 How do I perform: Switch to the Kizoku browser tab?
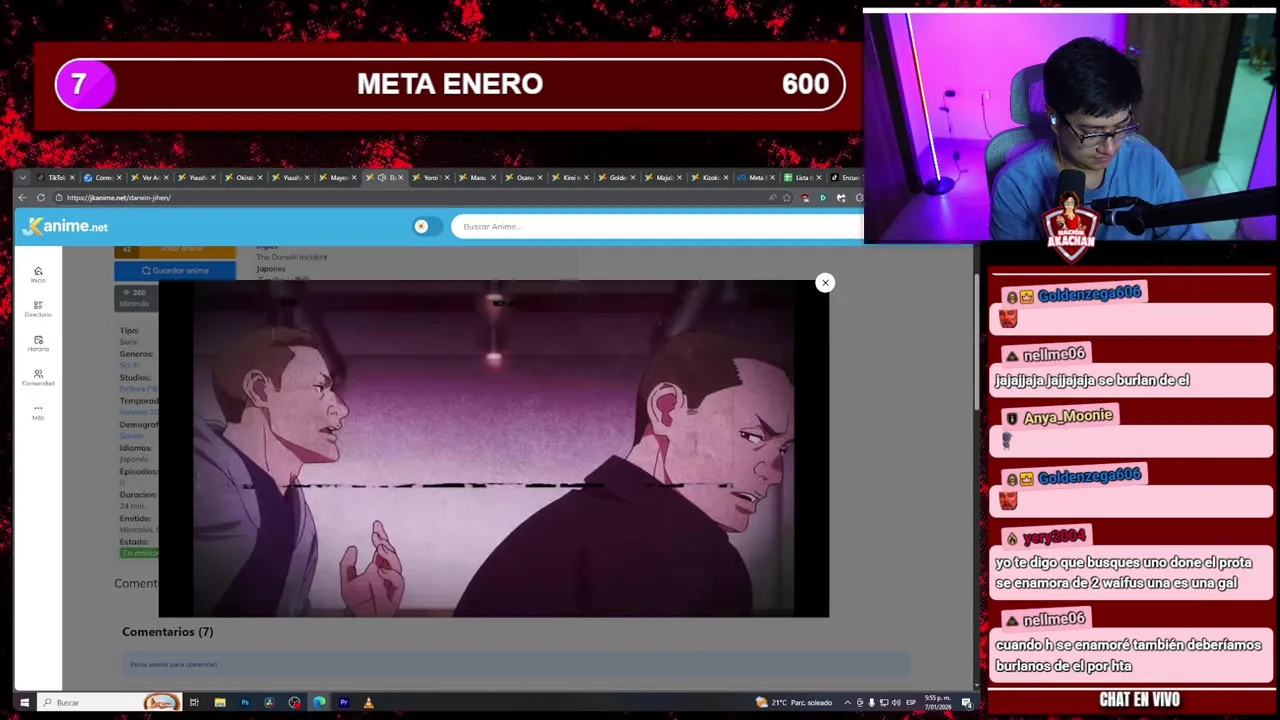click(x=711, y=177)
